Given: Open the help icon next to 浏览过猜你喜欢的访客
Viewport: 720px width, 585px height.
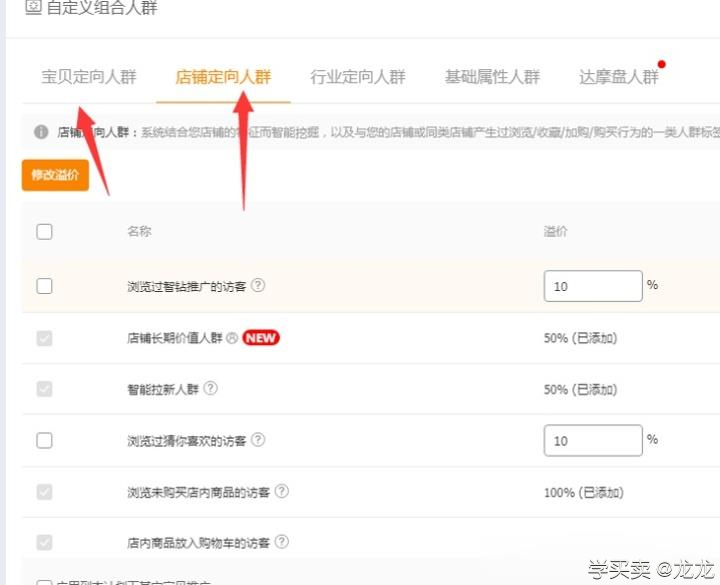Looking at the screenshot, I should (x=258, y=440).
